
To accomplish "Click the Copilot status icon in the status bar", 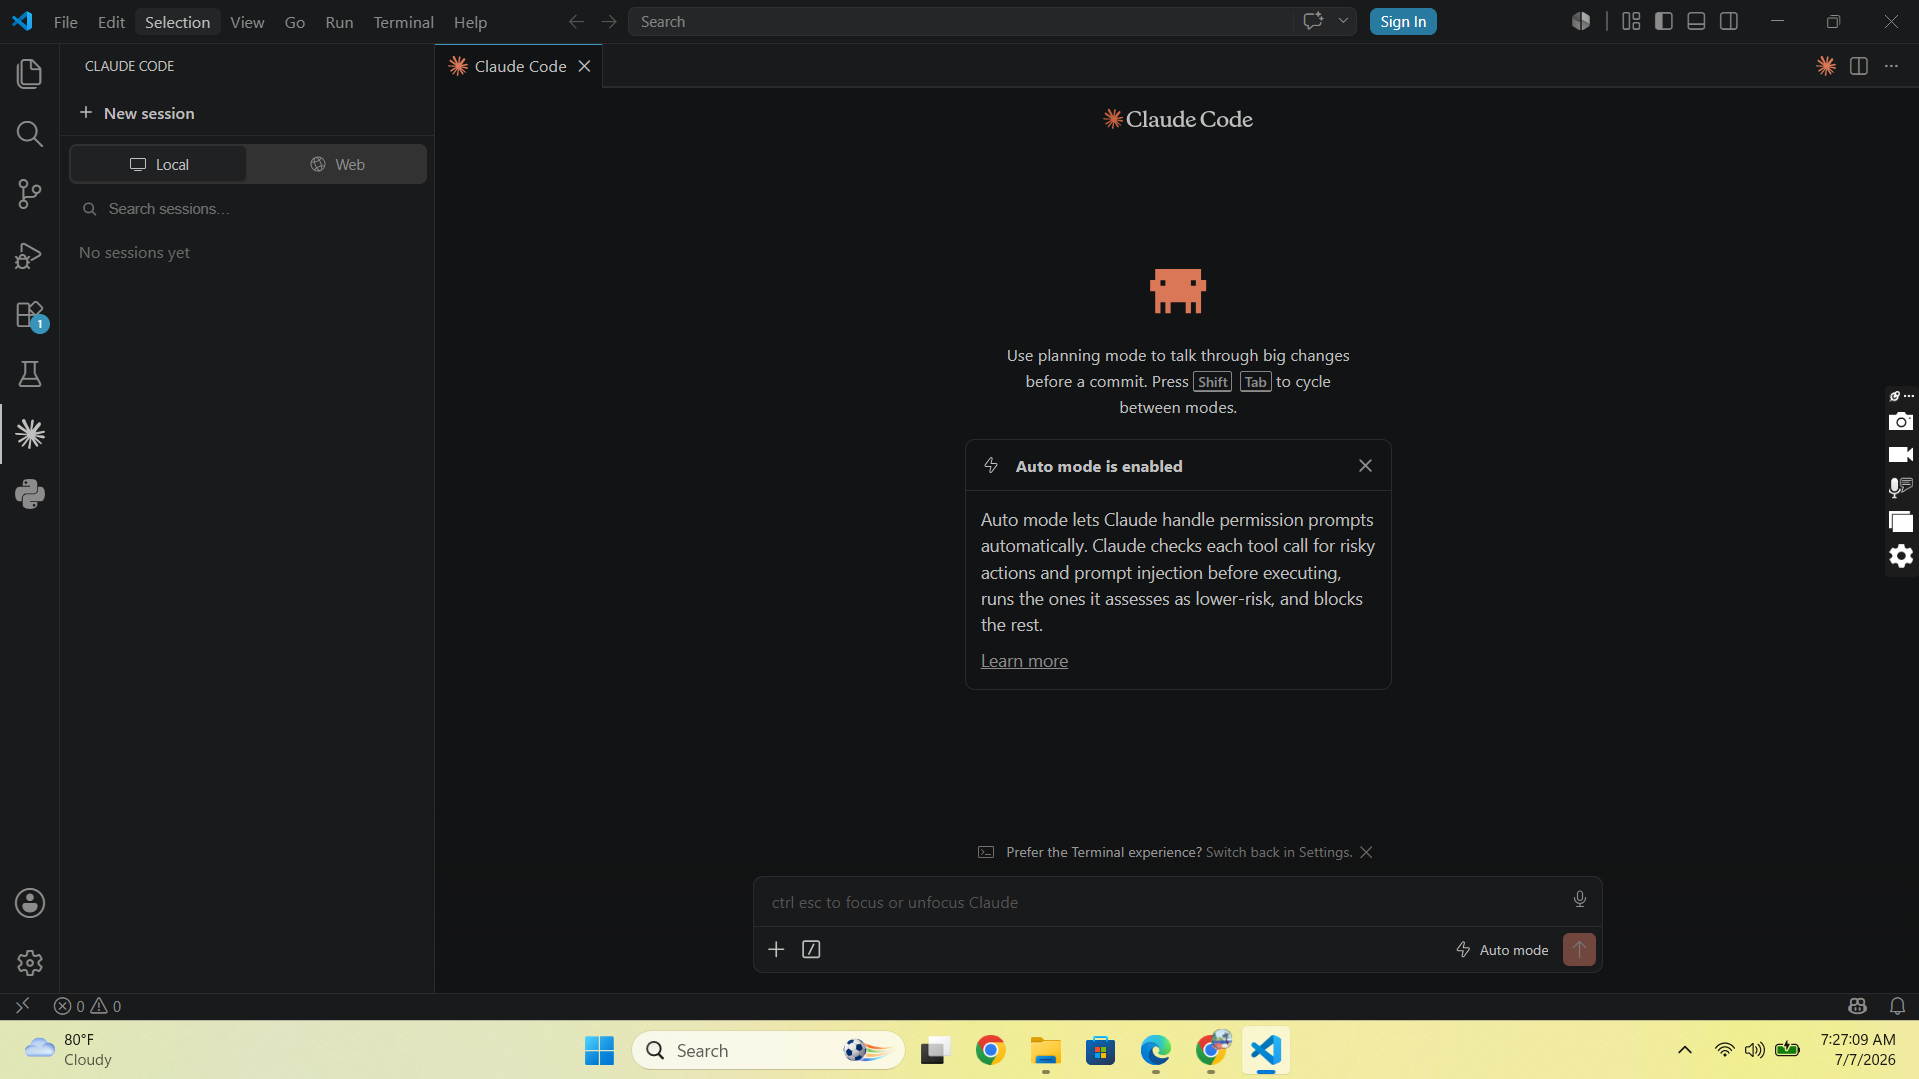I will [1858, 1006].
